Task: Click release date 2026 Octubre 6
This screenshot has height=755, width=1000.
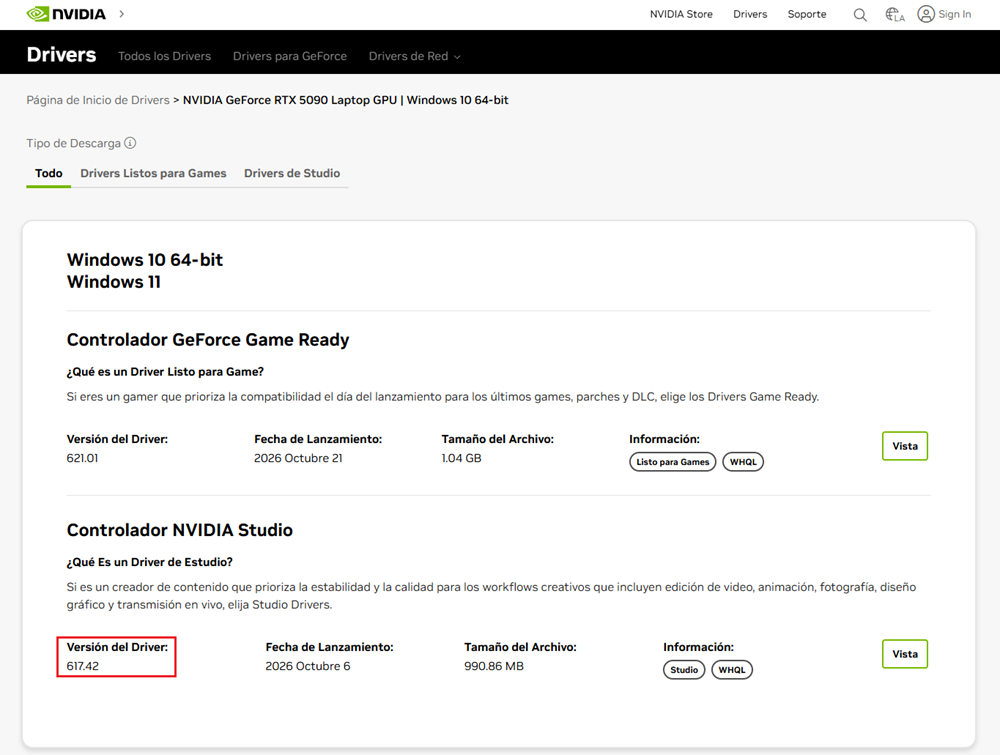Action: tap(307, 666)
